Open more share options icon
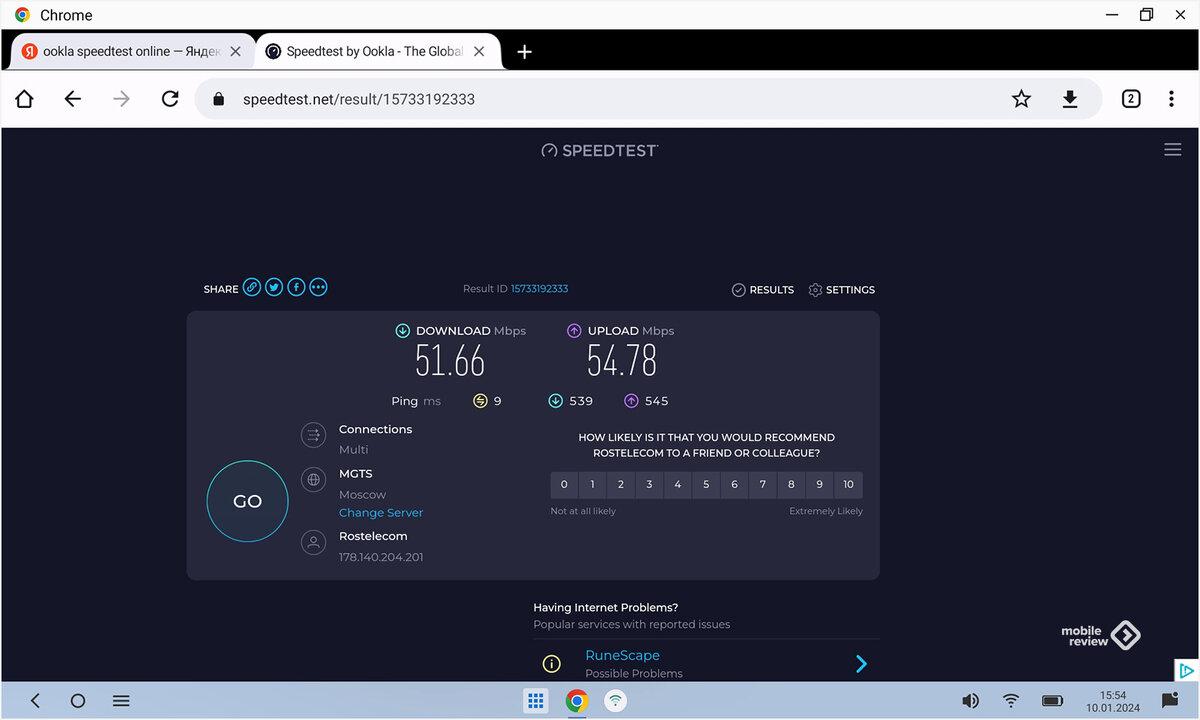 tap(318, 288)
